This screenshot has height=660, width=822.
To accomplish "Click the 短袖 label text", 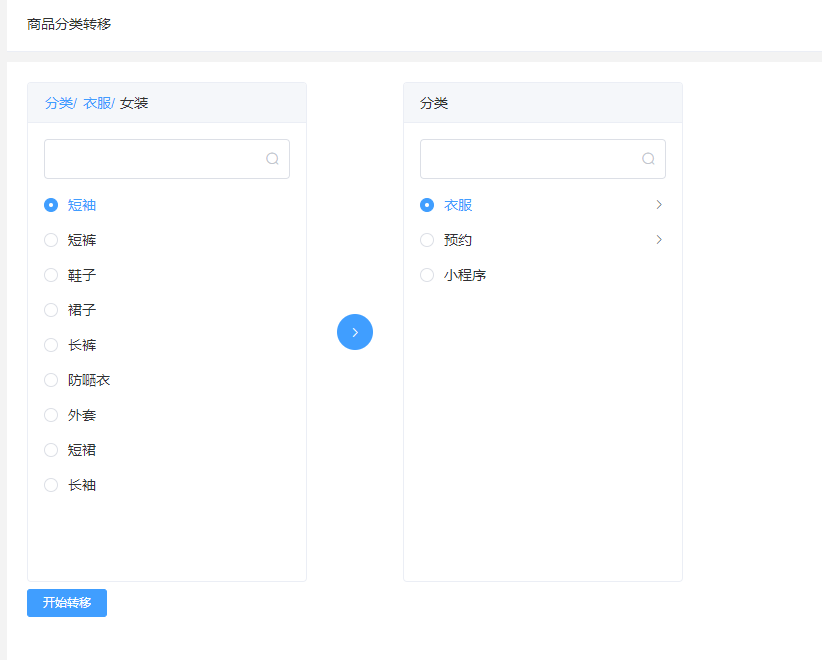I will [x=82, y=205].
